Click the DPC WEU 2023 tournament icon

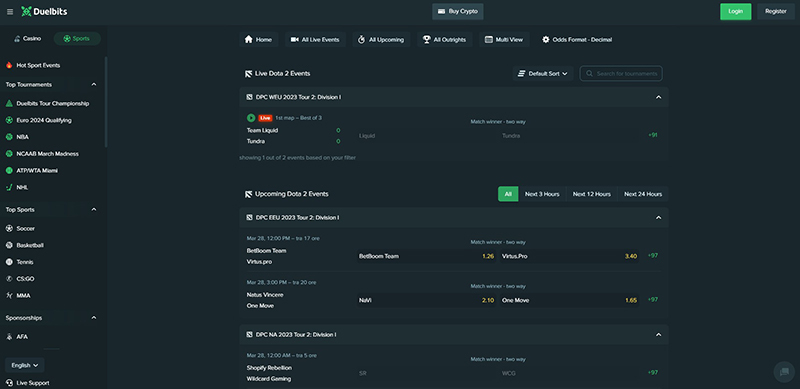point(249,97)
